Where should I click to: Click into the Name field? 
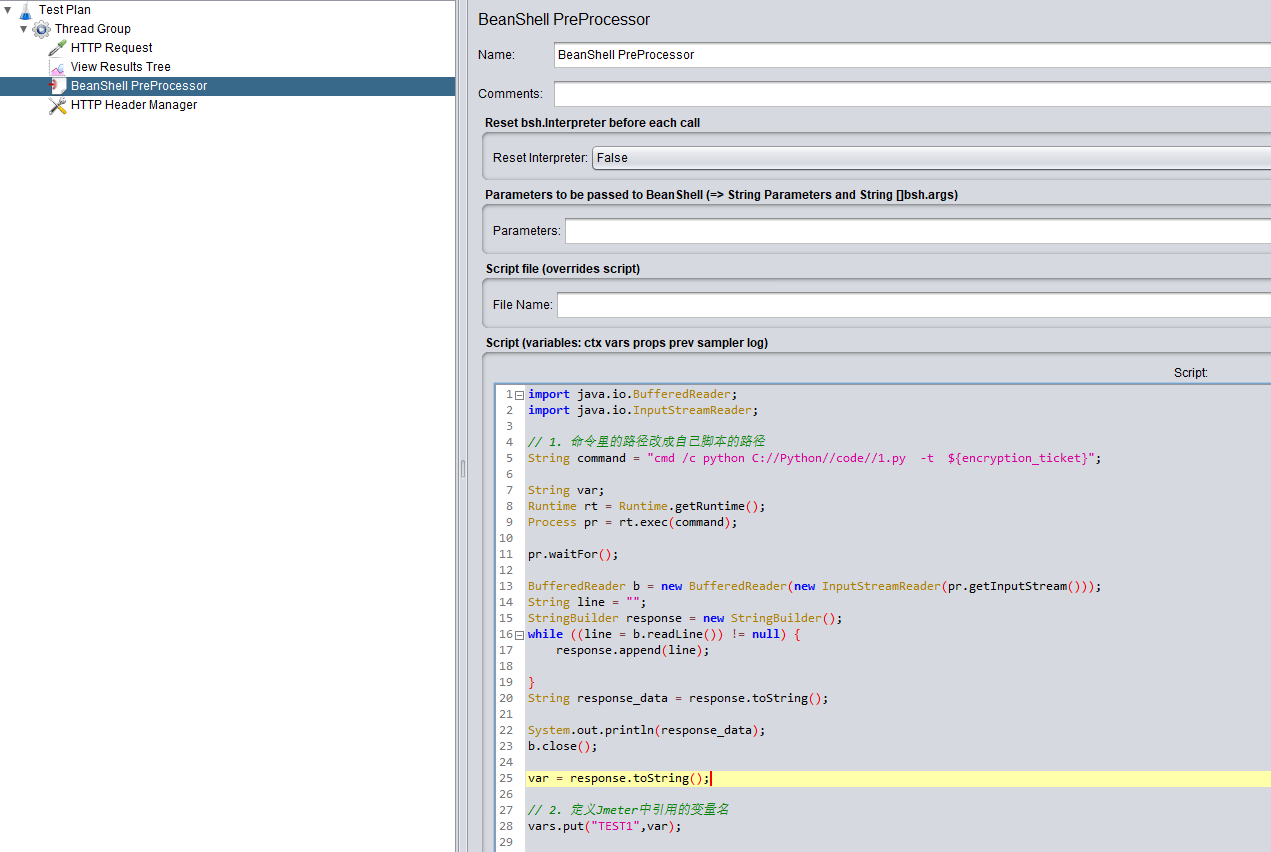pyautogui.click(x=912, y=55)
